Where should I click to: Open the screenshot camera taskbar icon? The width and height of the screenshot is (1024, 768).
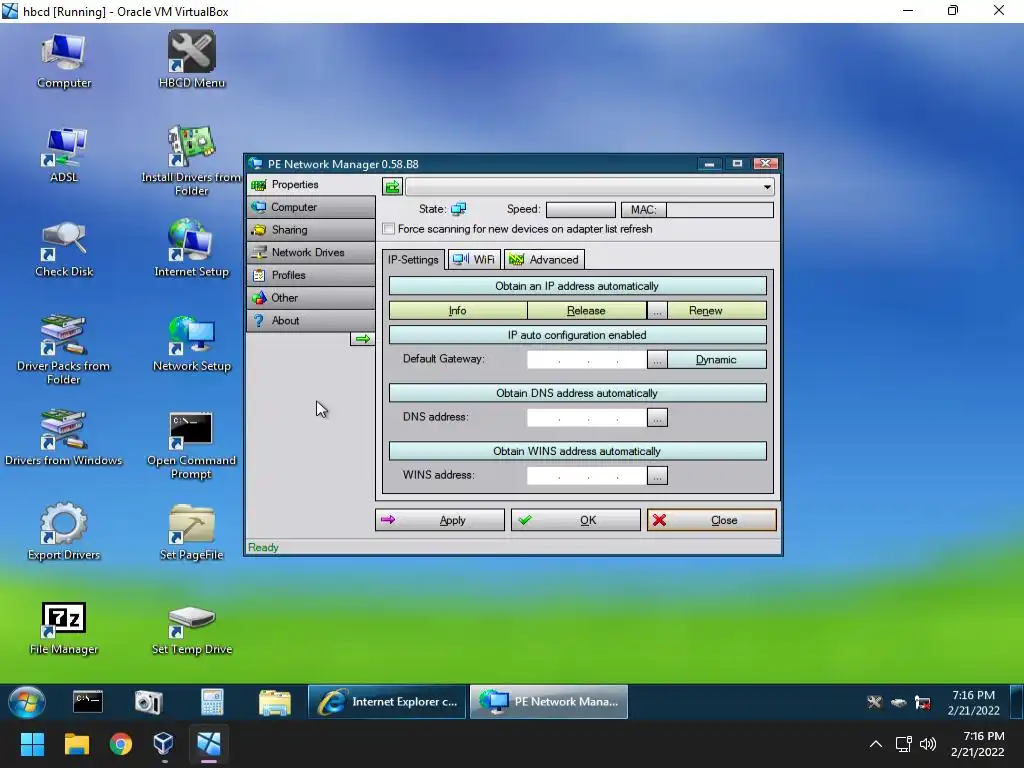148,702
